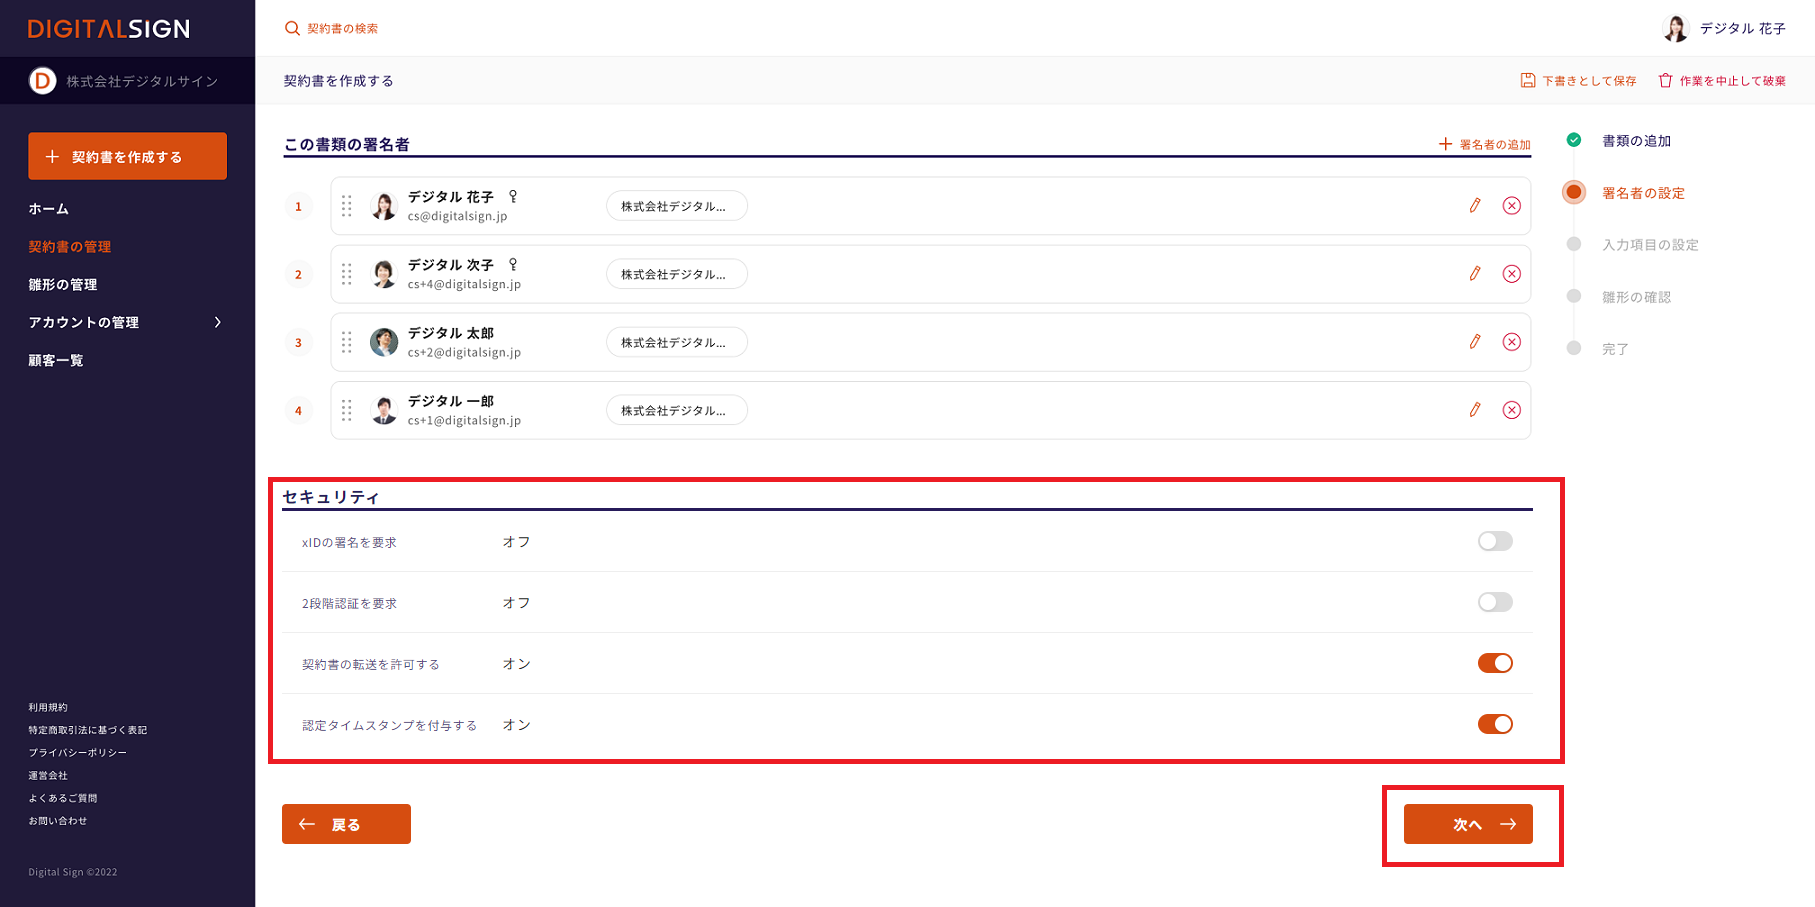Turn off 認定タイムスタンプを付与する toggle
Screen dimensions: 1815x907
(x=1494, y=724)
